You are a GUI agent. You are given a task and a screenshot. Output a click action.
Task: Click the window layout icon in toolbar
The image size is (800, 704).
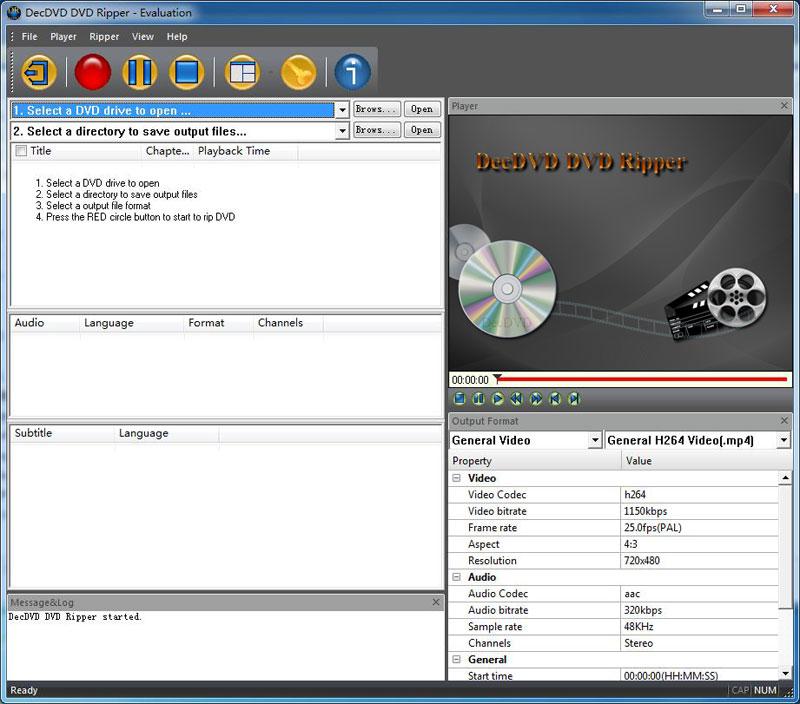(242, 72)
